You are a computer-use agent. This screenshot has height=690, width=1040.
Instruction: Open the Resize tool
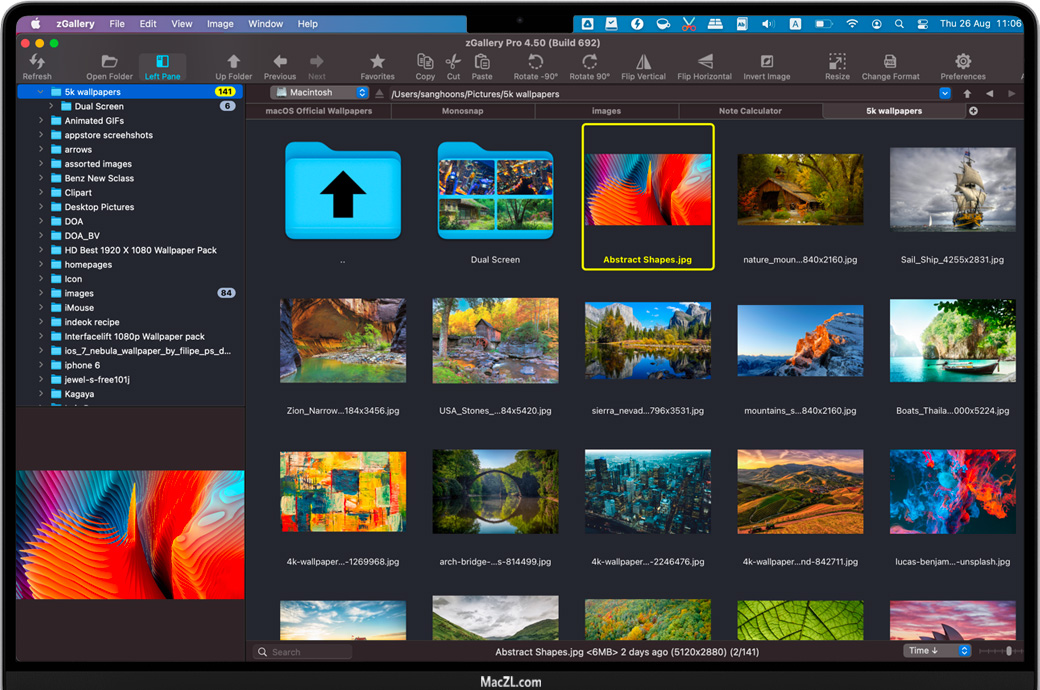point(837,62)
